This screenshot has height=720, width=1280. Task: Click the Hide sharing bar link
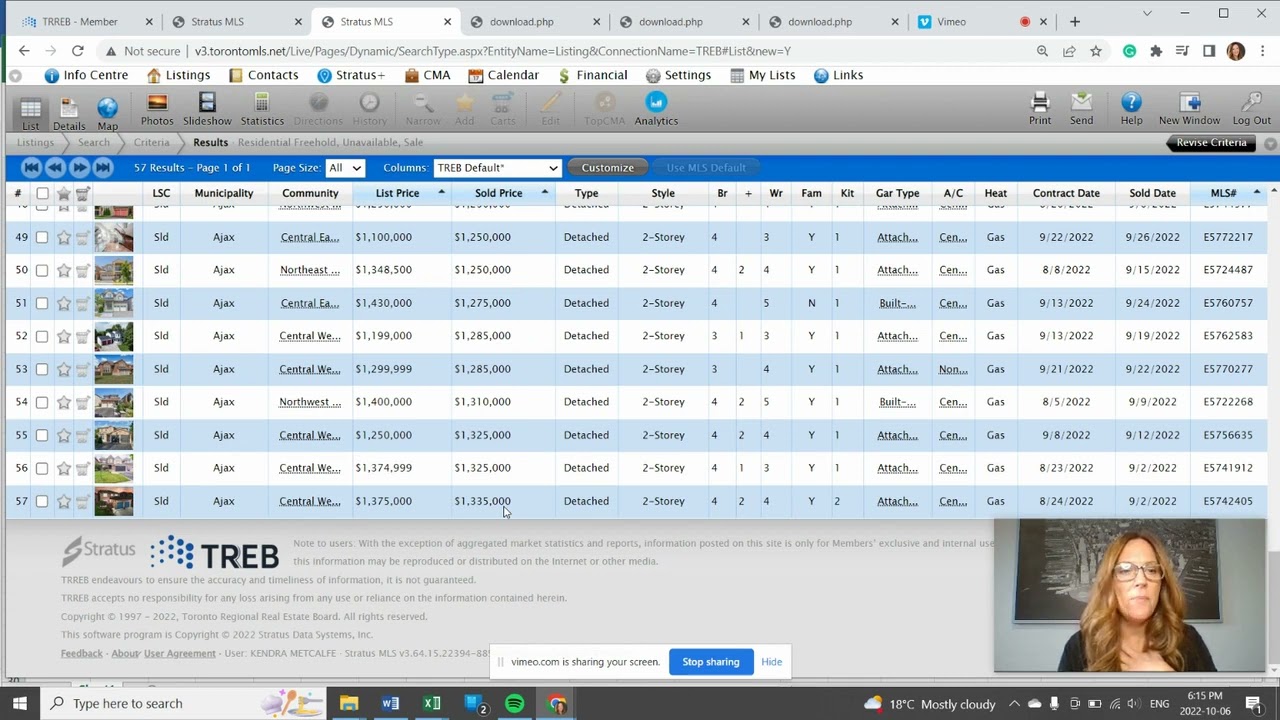click(771, 662)
